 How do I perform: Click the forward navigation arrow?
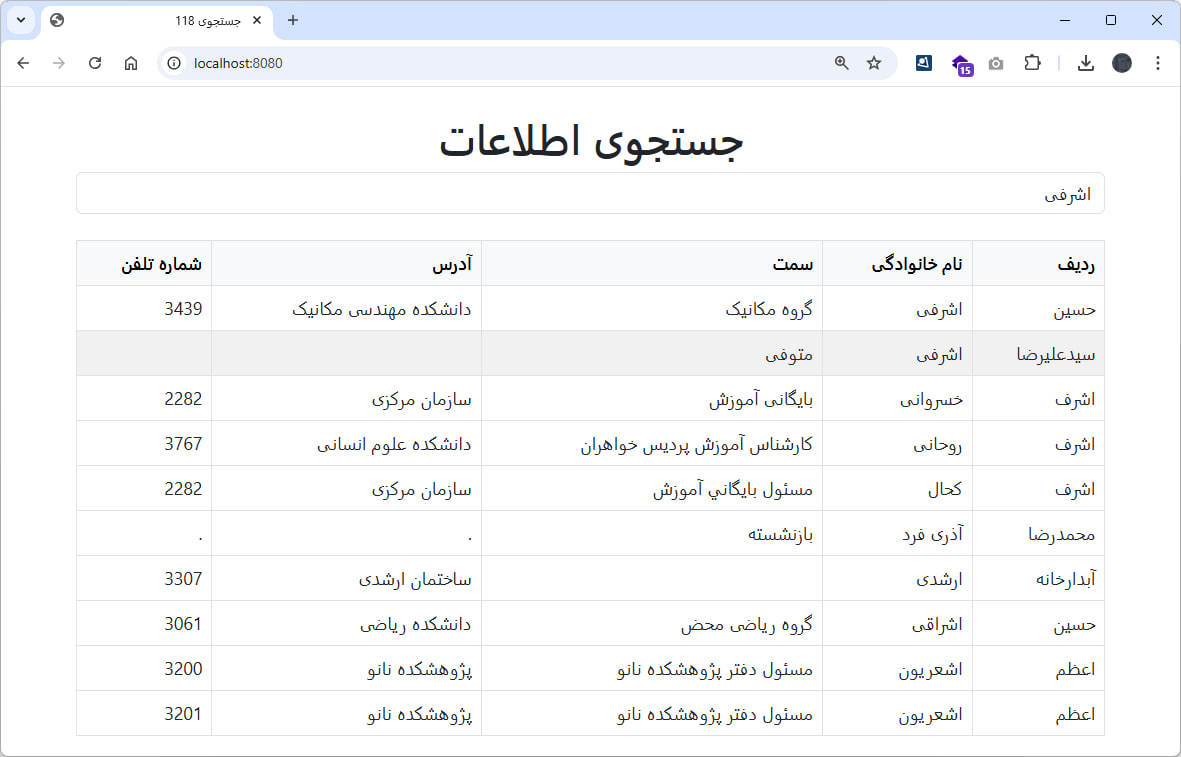[59, 63]
